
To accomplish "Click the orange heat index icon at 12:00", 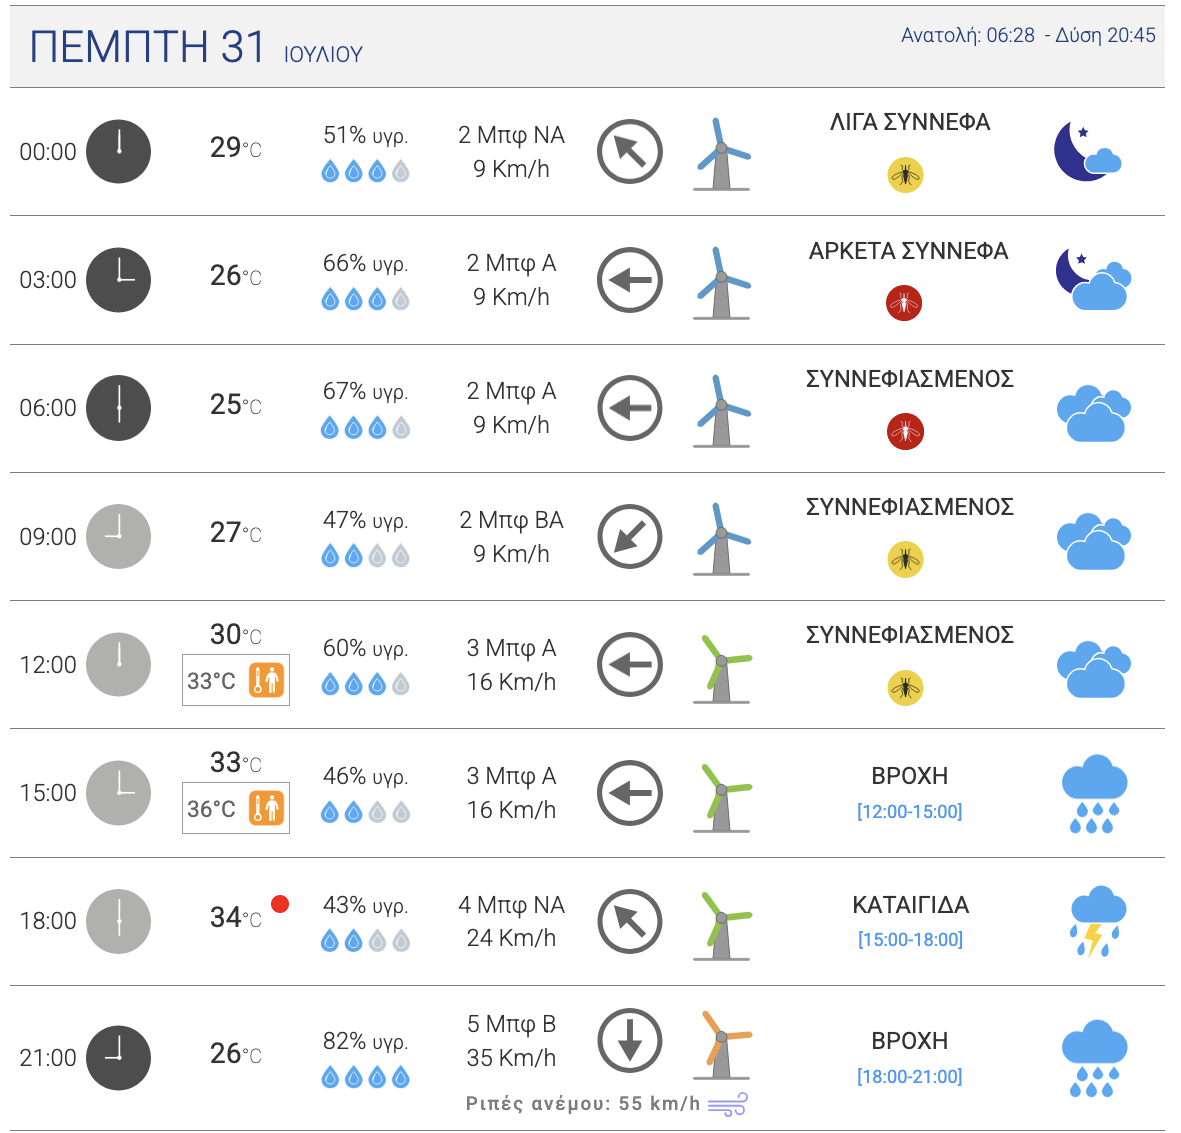I will pos(267,681).
